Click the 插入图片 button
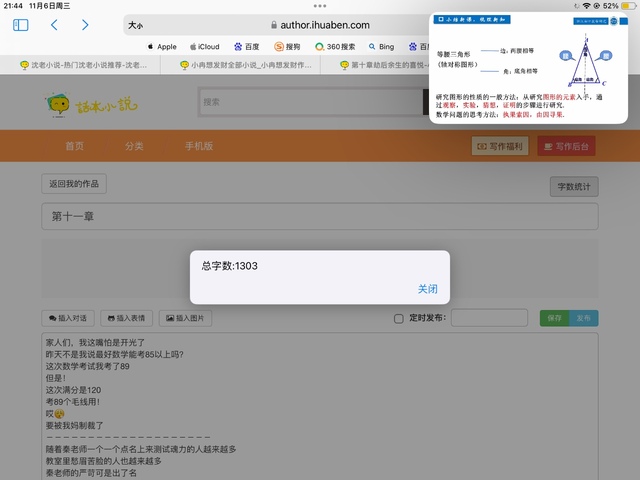 184,318
